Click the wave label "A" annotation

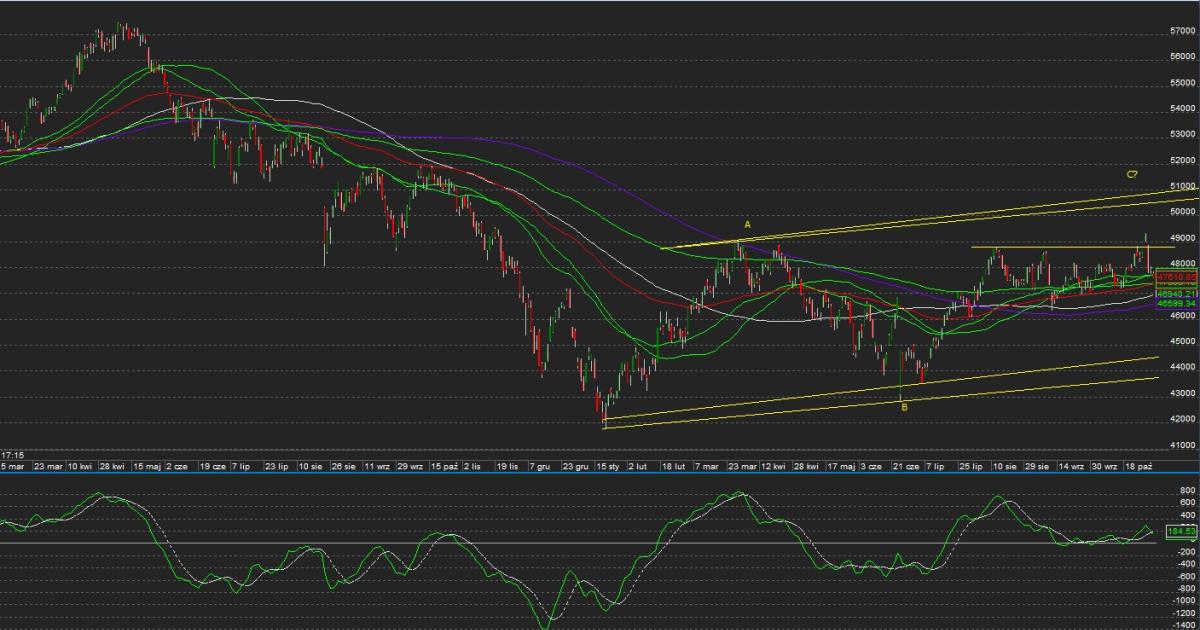click(x=747, y=225)
